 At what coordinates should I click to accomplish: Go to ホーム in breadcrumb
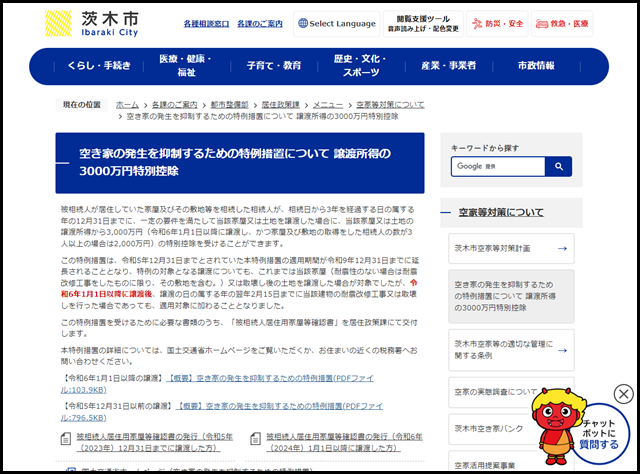[127, 105]
